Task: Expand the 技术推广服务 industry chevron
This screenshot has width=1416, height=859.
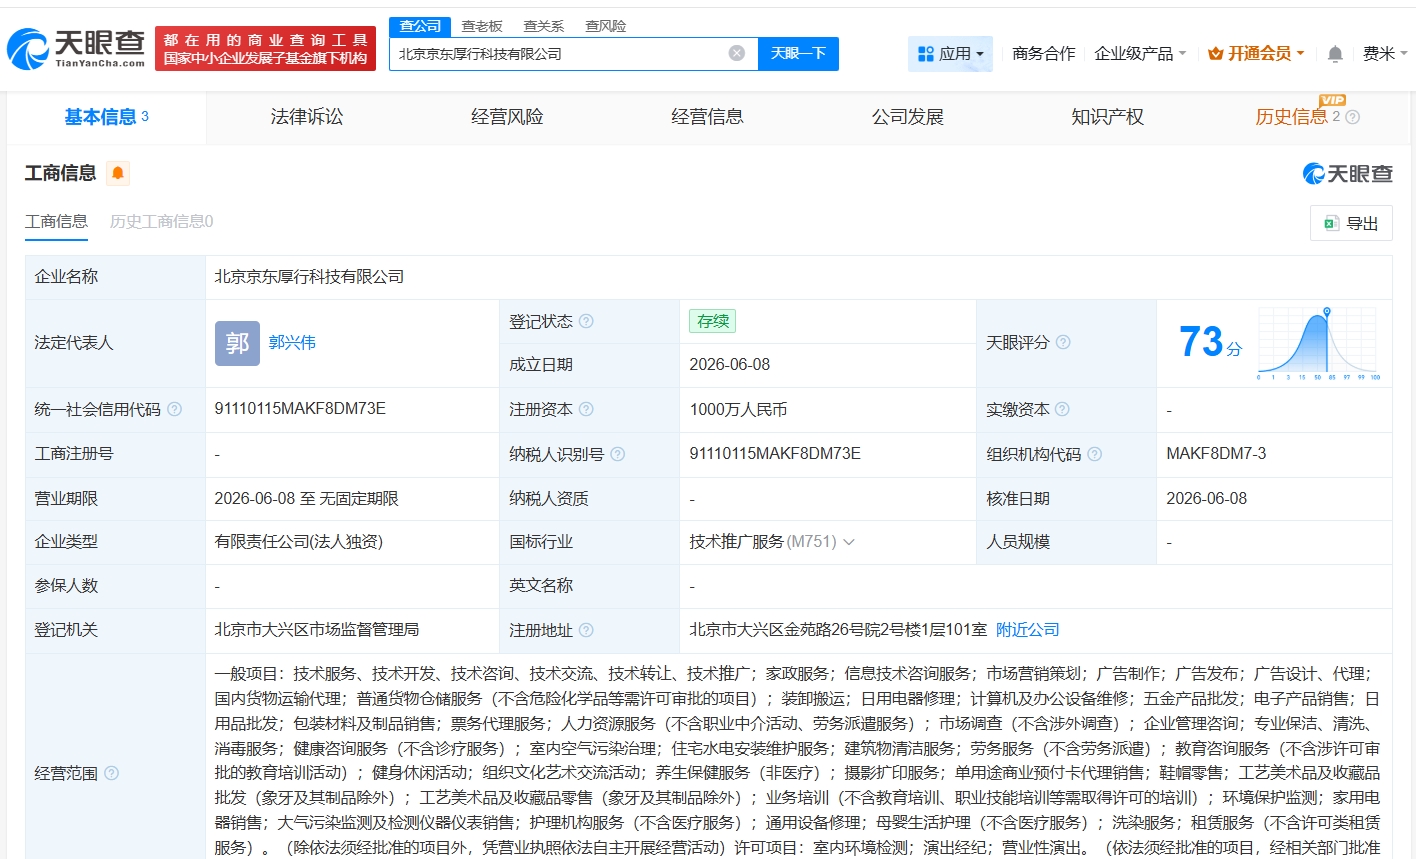Action: (849, 542)
